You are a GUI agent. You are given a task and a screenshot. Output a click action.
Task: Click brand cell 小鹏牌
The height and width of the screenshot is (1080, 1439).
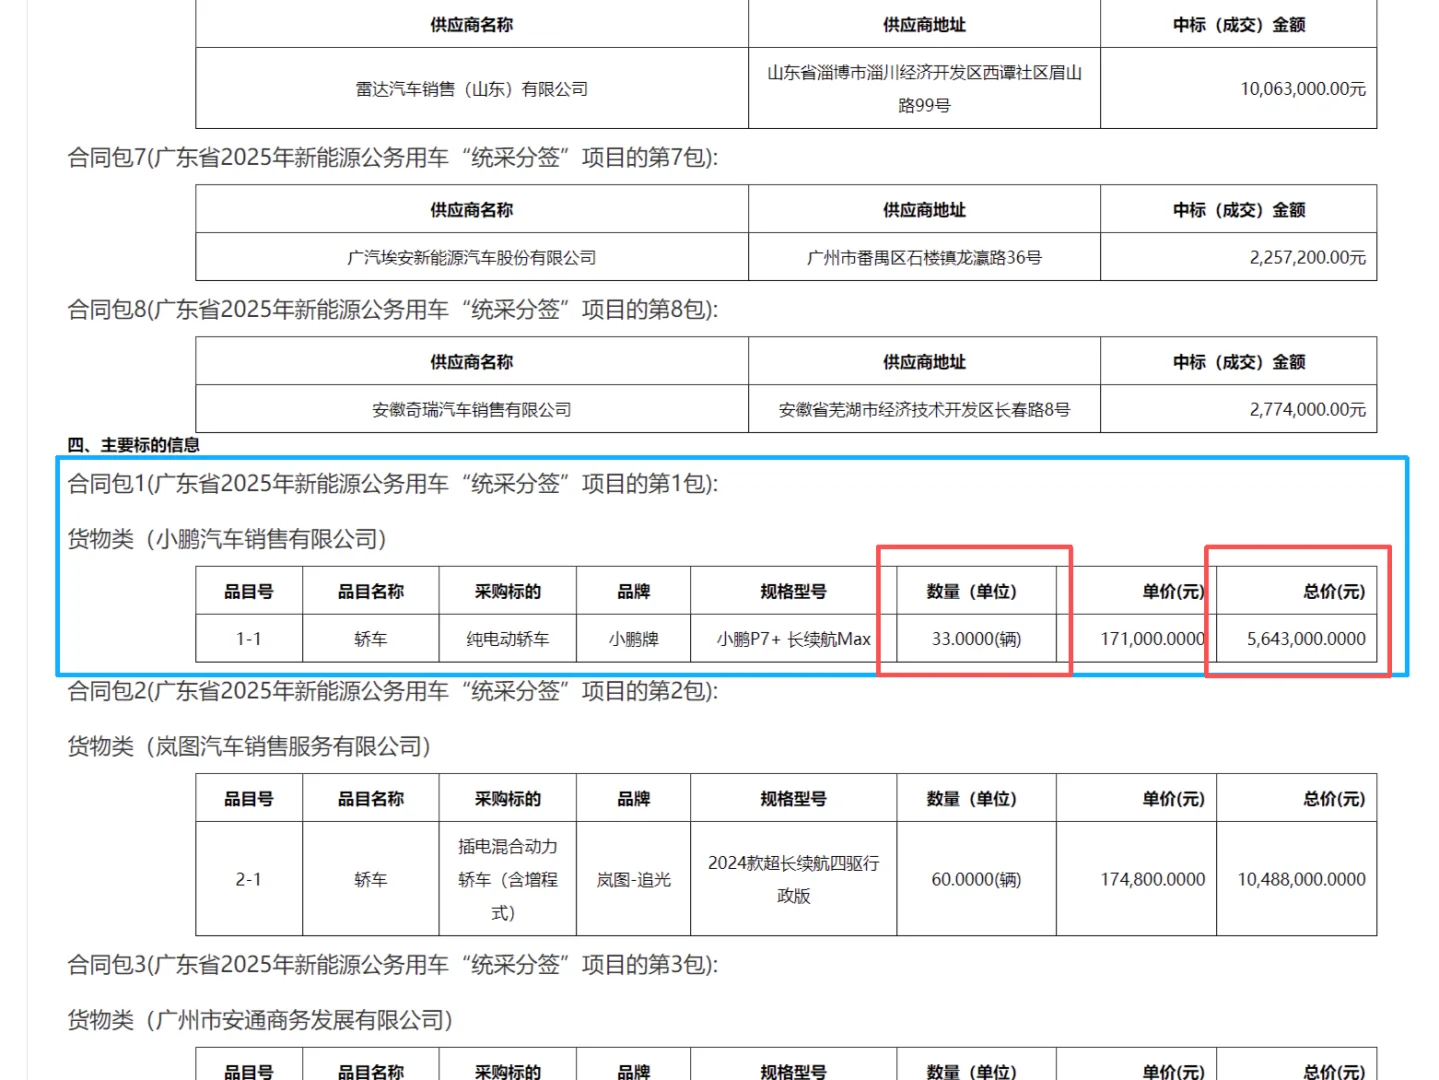634,639
